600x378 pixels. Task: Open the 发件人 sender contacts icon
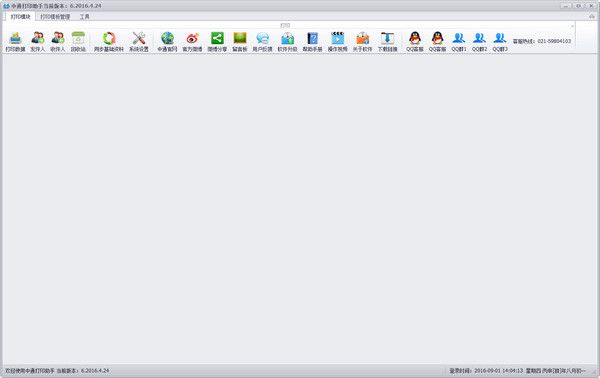(38, 42)
